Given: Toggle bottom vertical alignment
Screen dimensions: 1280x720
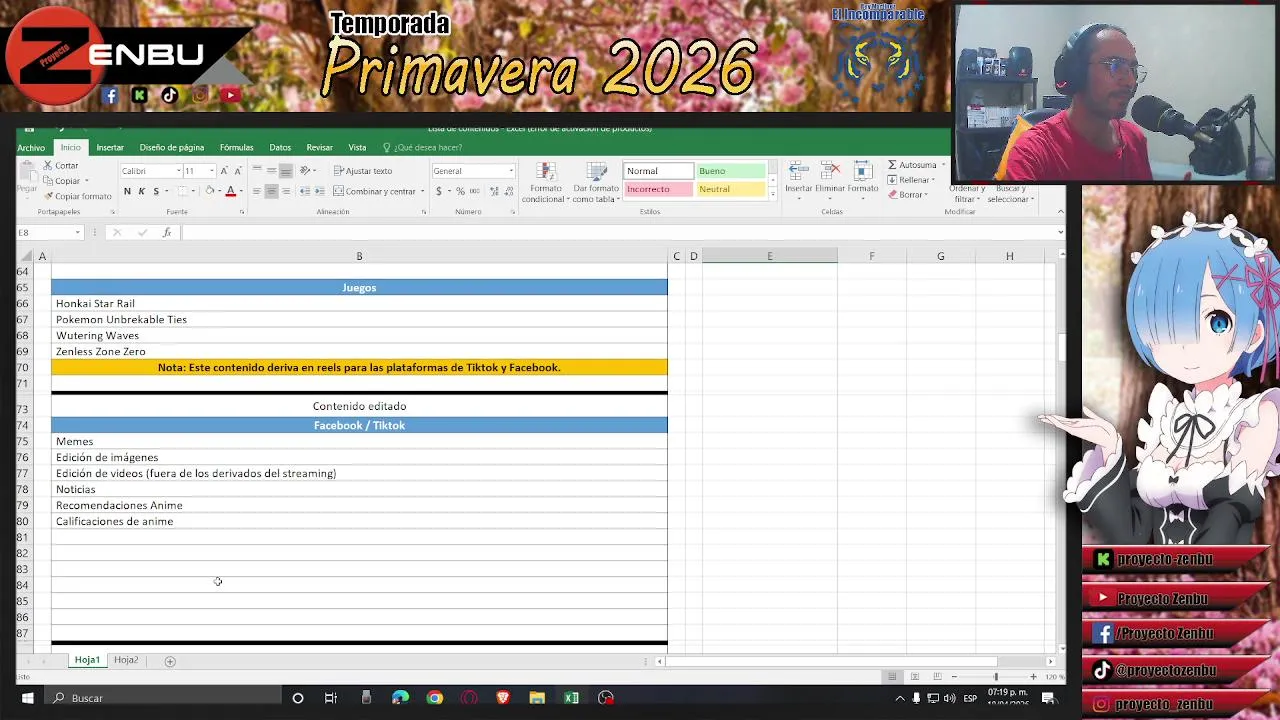Looking at the screenshot, I should [285, 171].
